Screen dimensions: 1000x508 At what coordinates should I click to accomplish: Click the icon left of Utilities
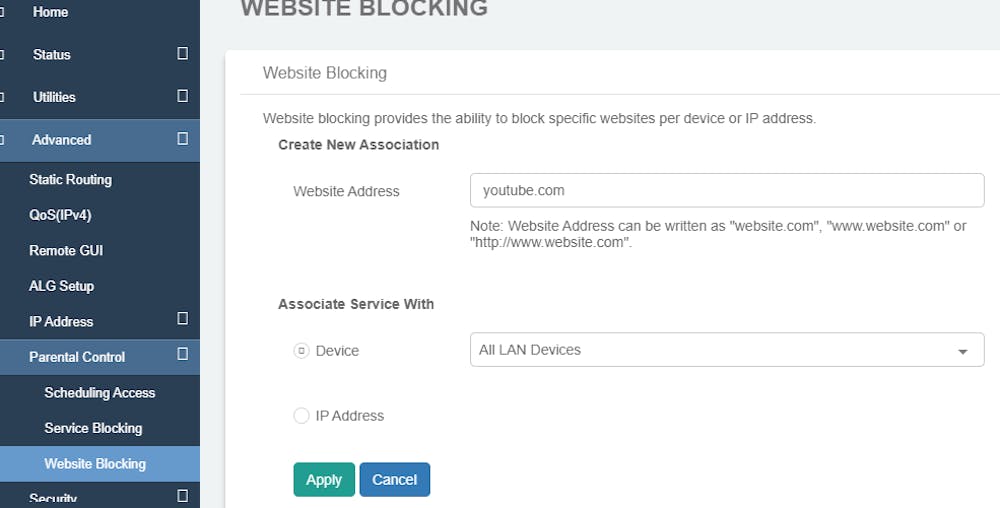coord(3,97)
